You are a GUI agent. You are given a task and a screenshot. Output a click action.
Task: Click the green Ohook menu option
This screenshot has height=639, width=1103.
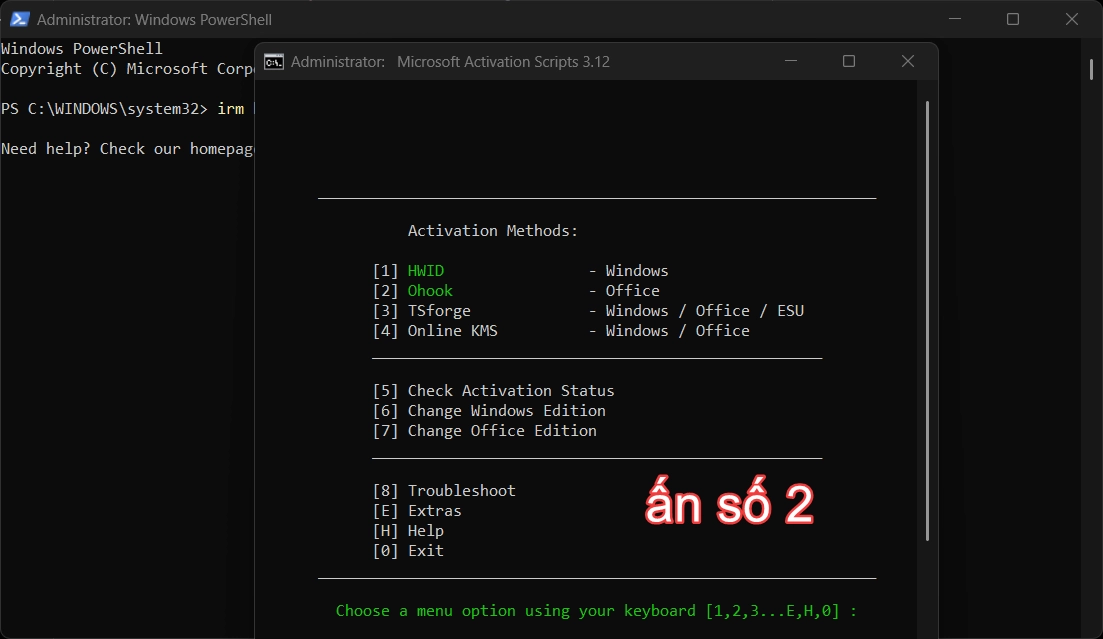tap(430, 291)
